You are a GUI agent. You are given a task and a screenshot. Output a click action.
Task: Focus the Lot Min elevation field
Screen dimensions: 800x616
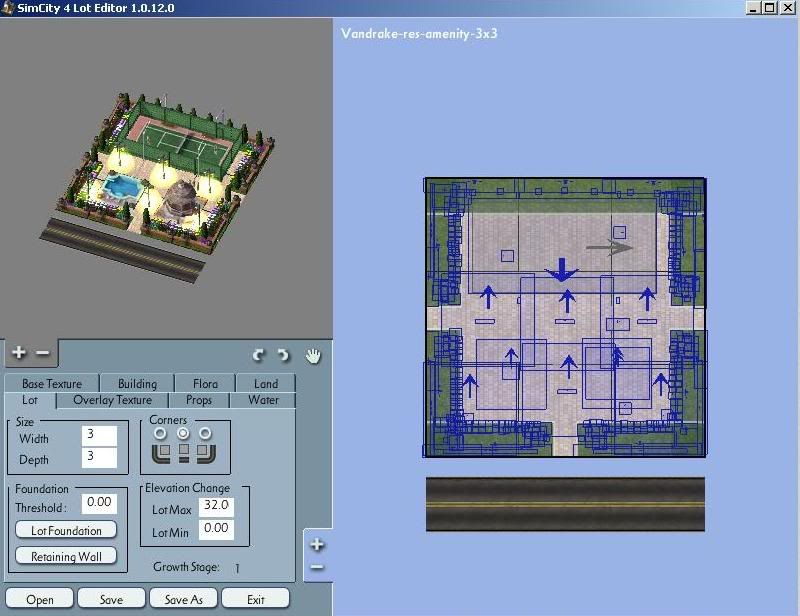(216, 529)
